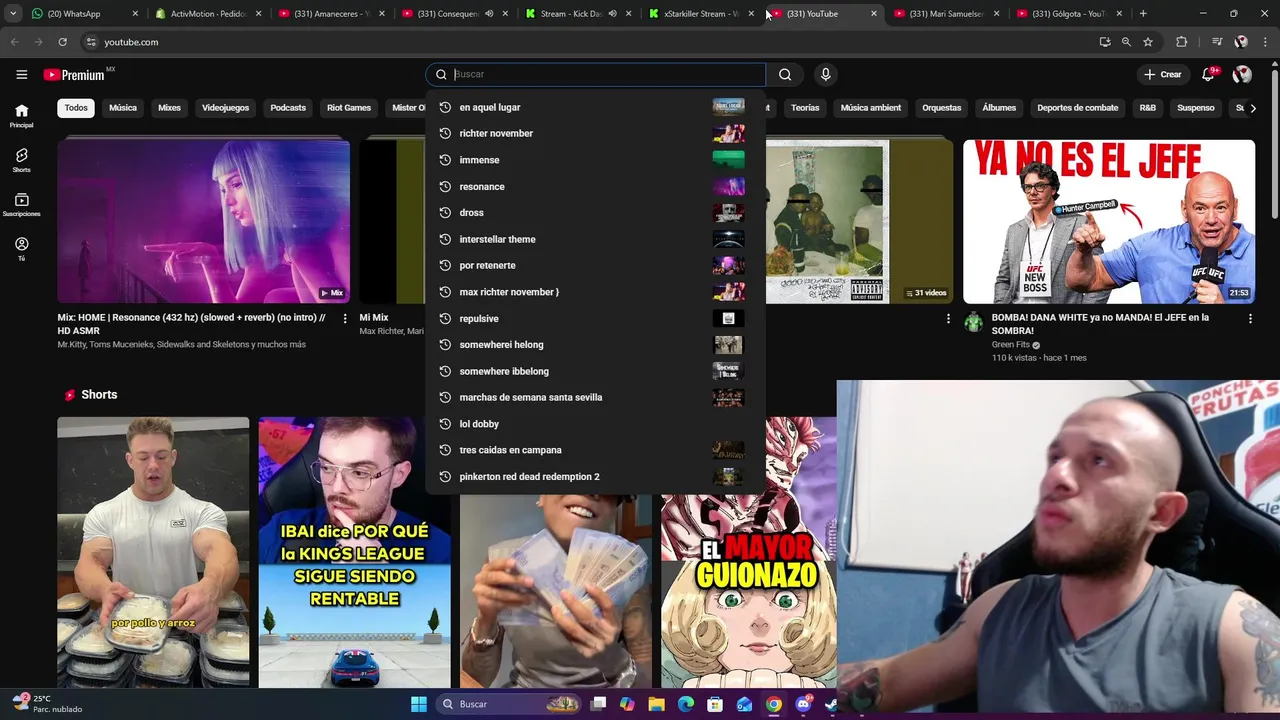This screenshot has width=1280, height=720.
Task: Choose 'en aquel lugar' search suggestion
Action: point(595,107)
